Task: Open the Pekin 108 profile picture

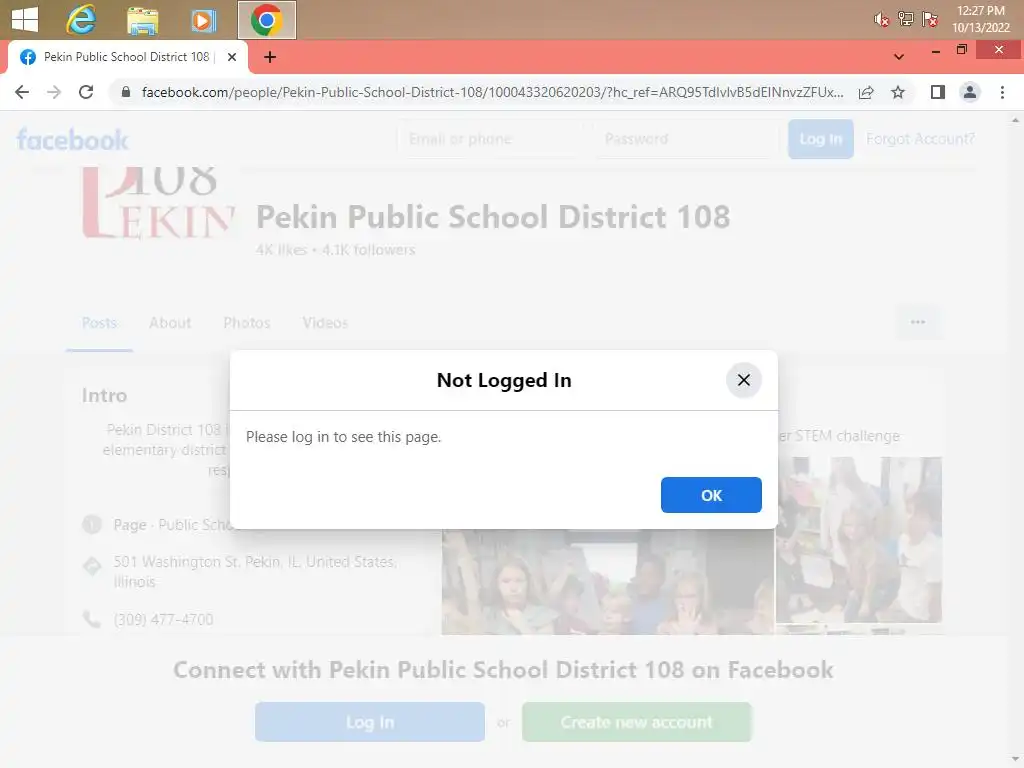Action: click(158, 204)
